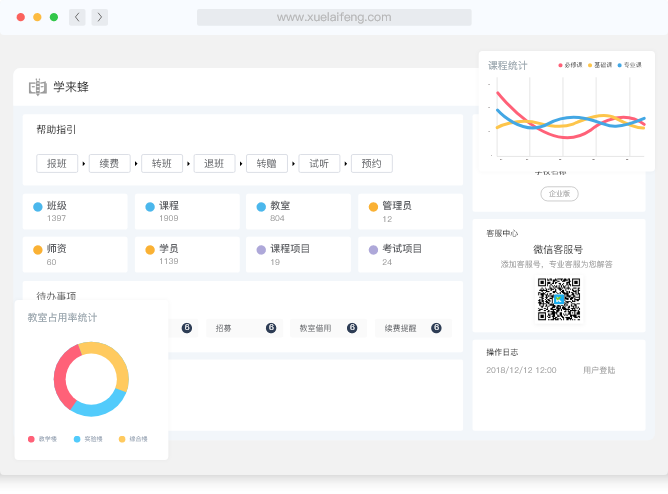The height and width of the screenshot is (494, 668).
Task: Open the 续费提醒 to-do item
Action: (x=413, y=328)
